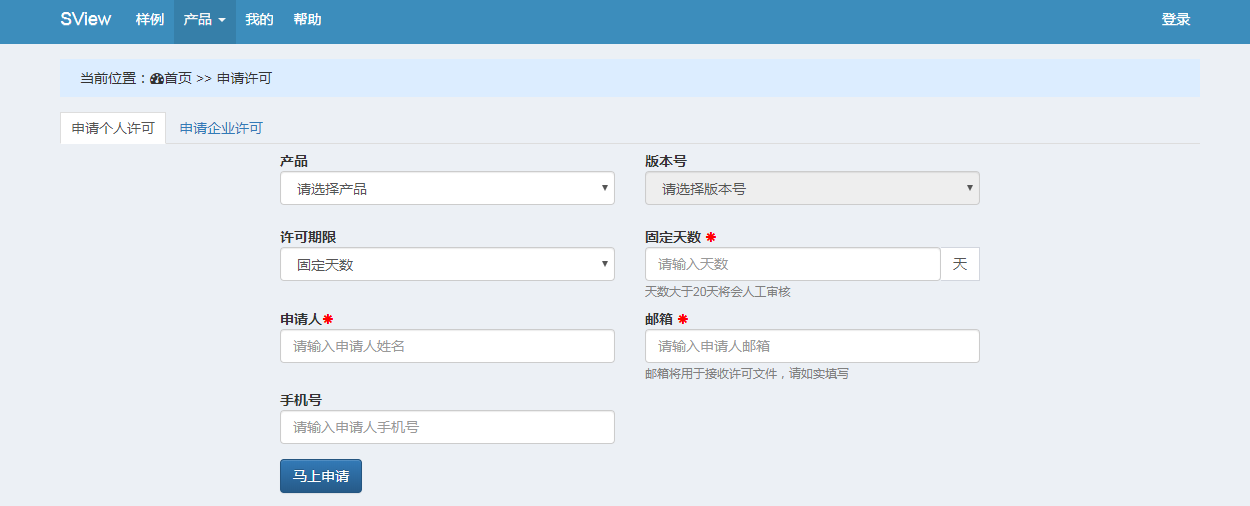Click the dashboard icon beside 首页
The image size is (1250, 506).
[x=157, y=78]
